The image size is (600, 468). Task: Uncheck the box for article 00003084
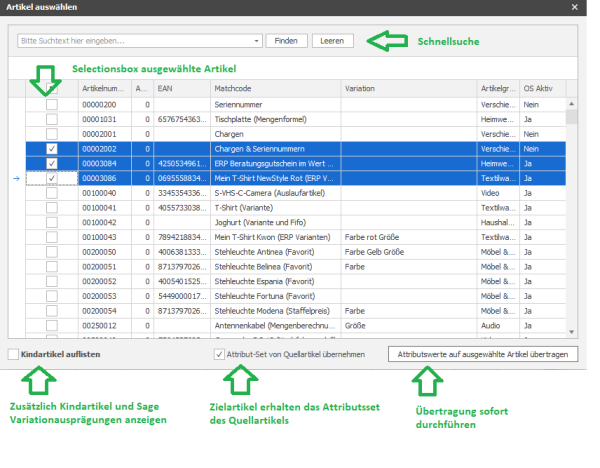click(51, 163)
